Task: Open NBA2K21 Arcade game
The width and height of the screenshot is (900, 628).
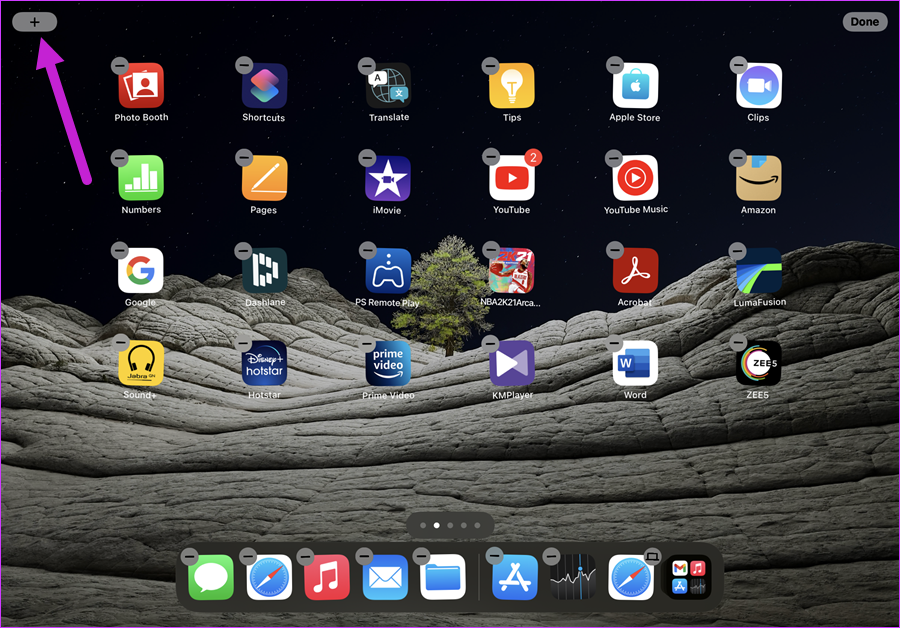Action: coord(512,270)
